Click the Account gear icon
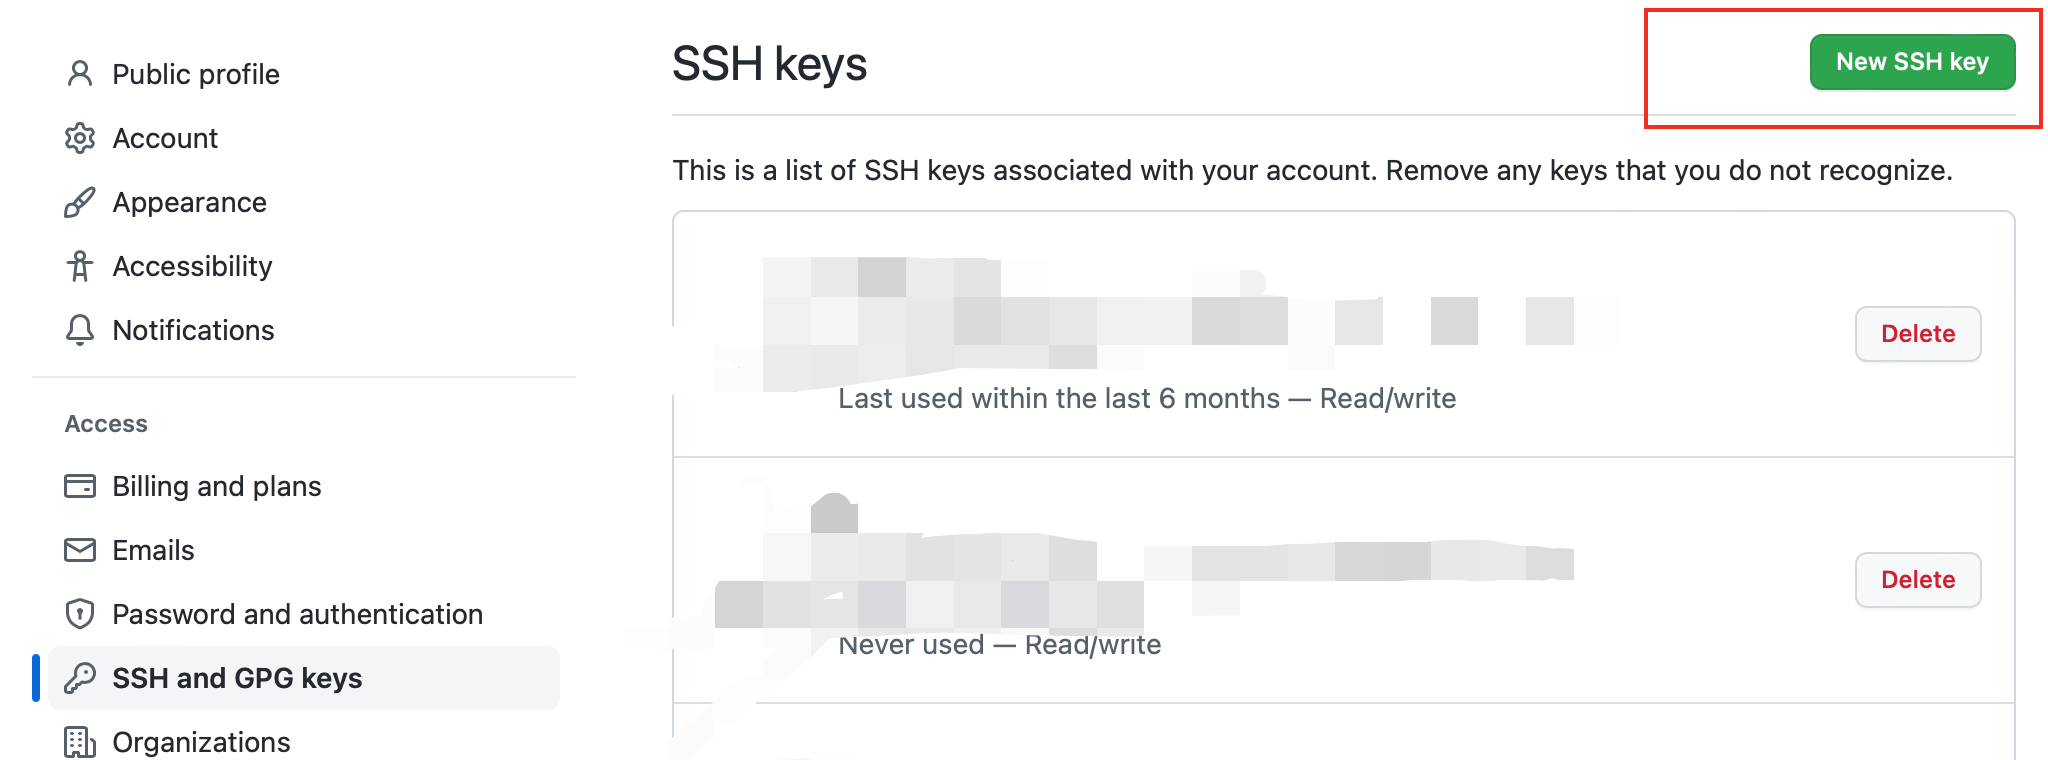The height and width of the screenshot is (760, 2048). tap(80, 138)
